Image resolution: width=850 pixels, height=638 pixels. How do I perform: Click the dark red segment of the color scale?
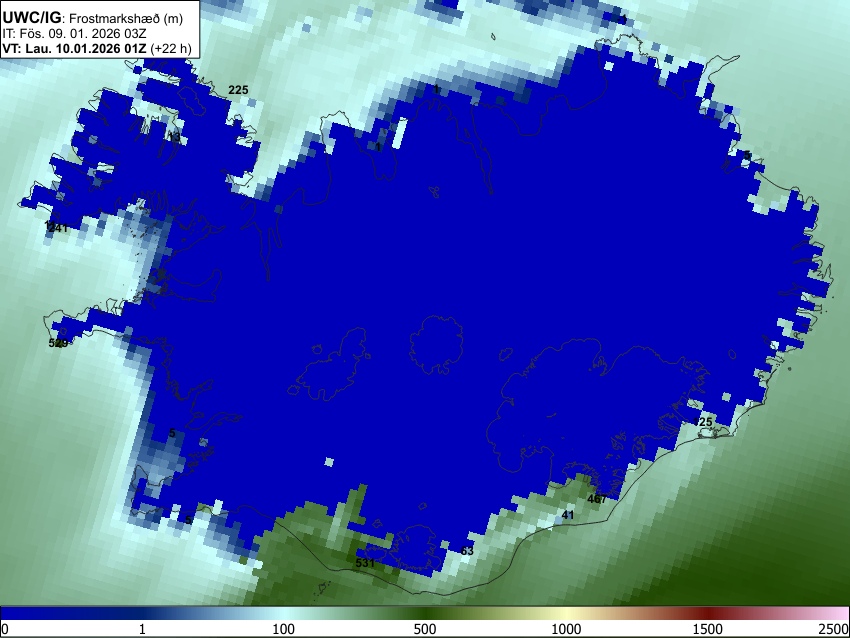pyautogui.click(x=707, y=614)
